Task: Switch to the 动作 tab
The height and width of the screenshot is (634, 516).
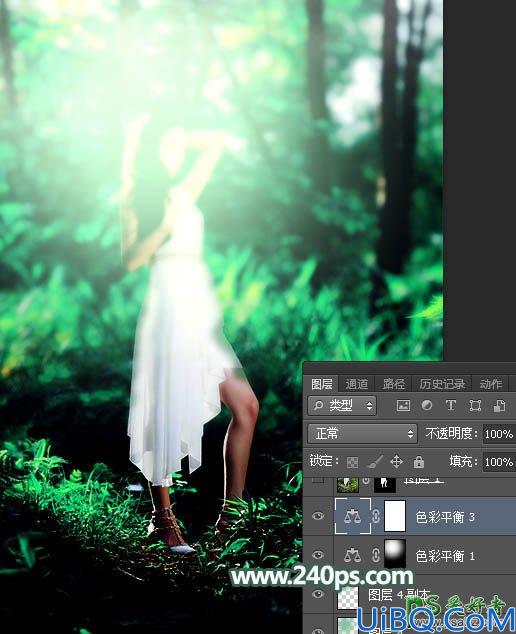Action: coord(491,384)
